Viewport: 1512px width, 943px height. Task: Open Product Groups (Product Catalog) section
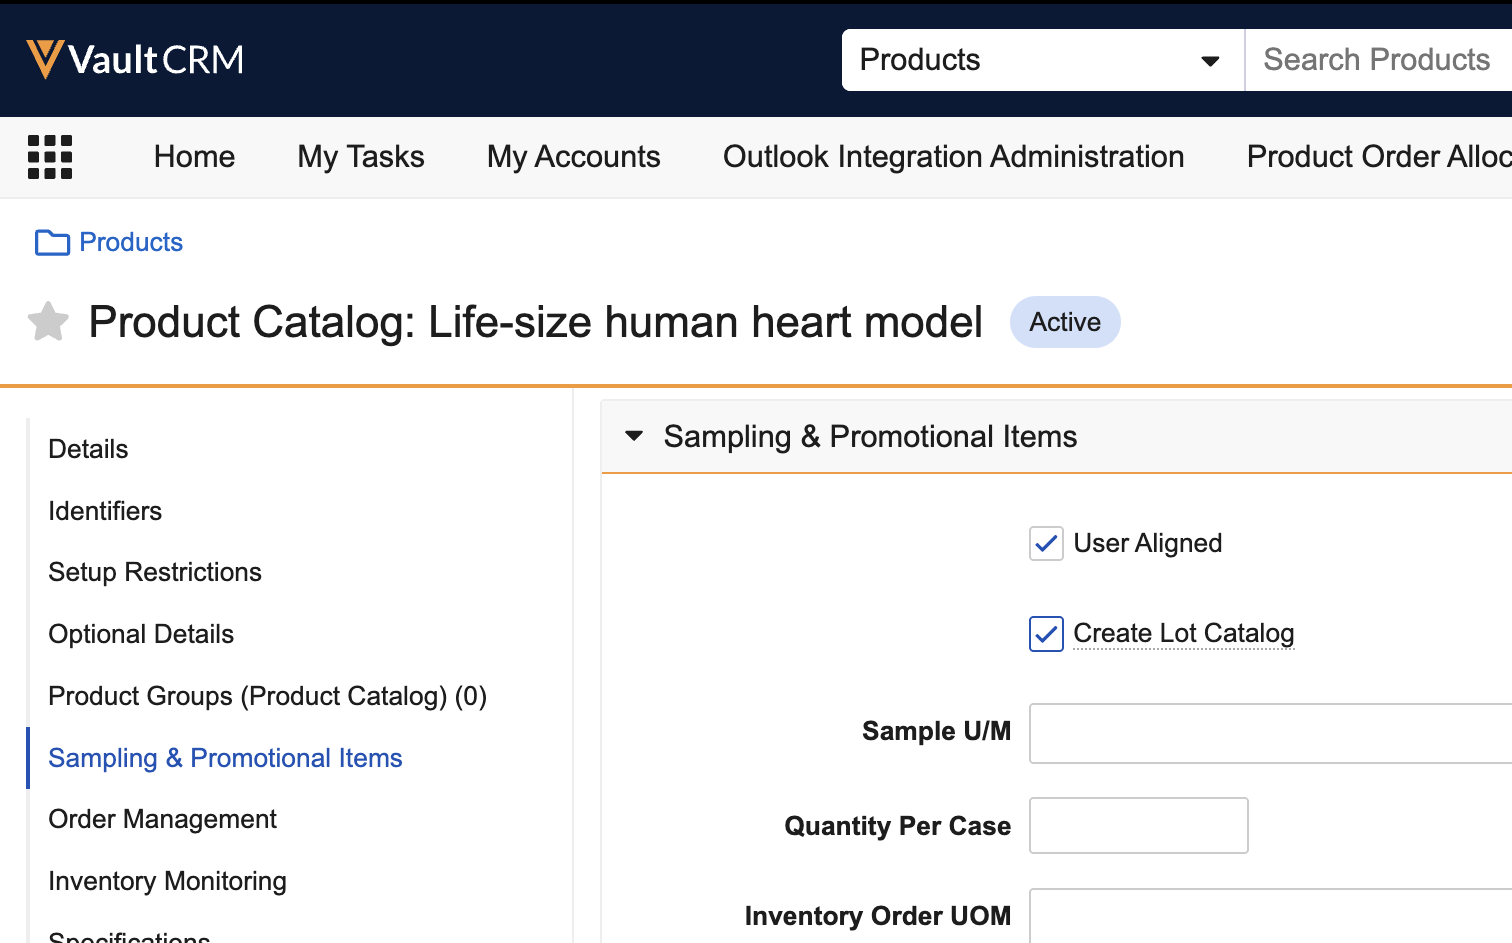click(267, 696)
